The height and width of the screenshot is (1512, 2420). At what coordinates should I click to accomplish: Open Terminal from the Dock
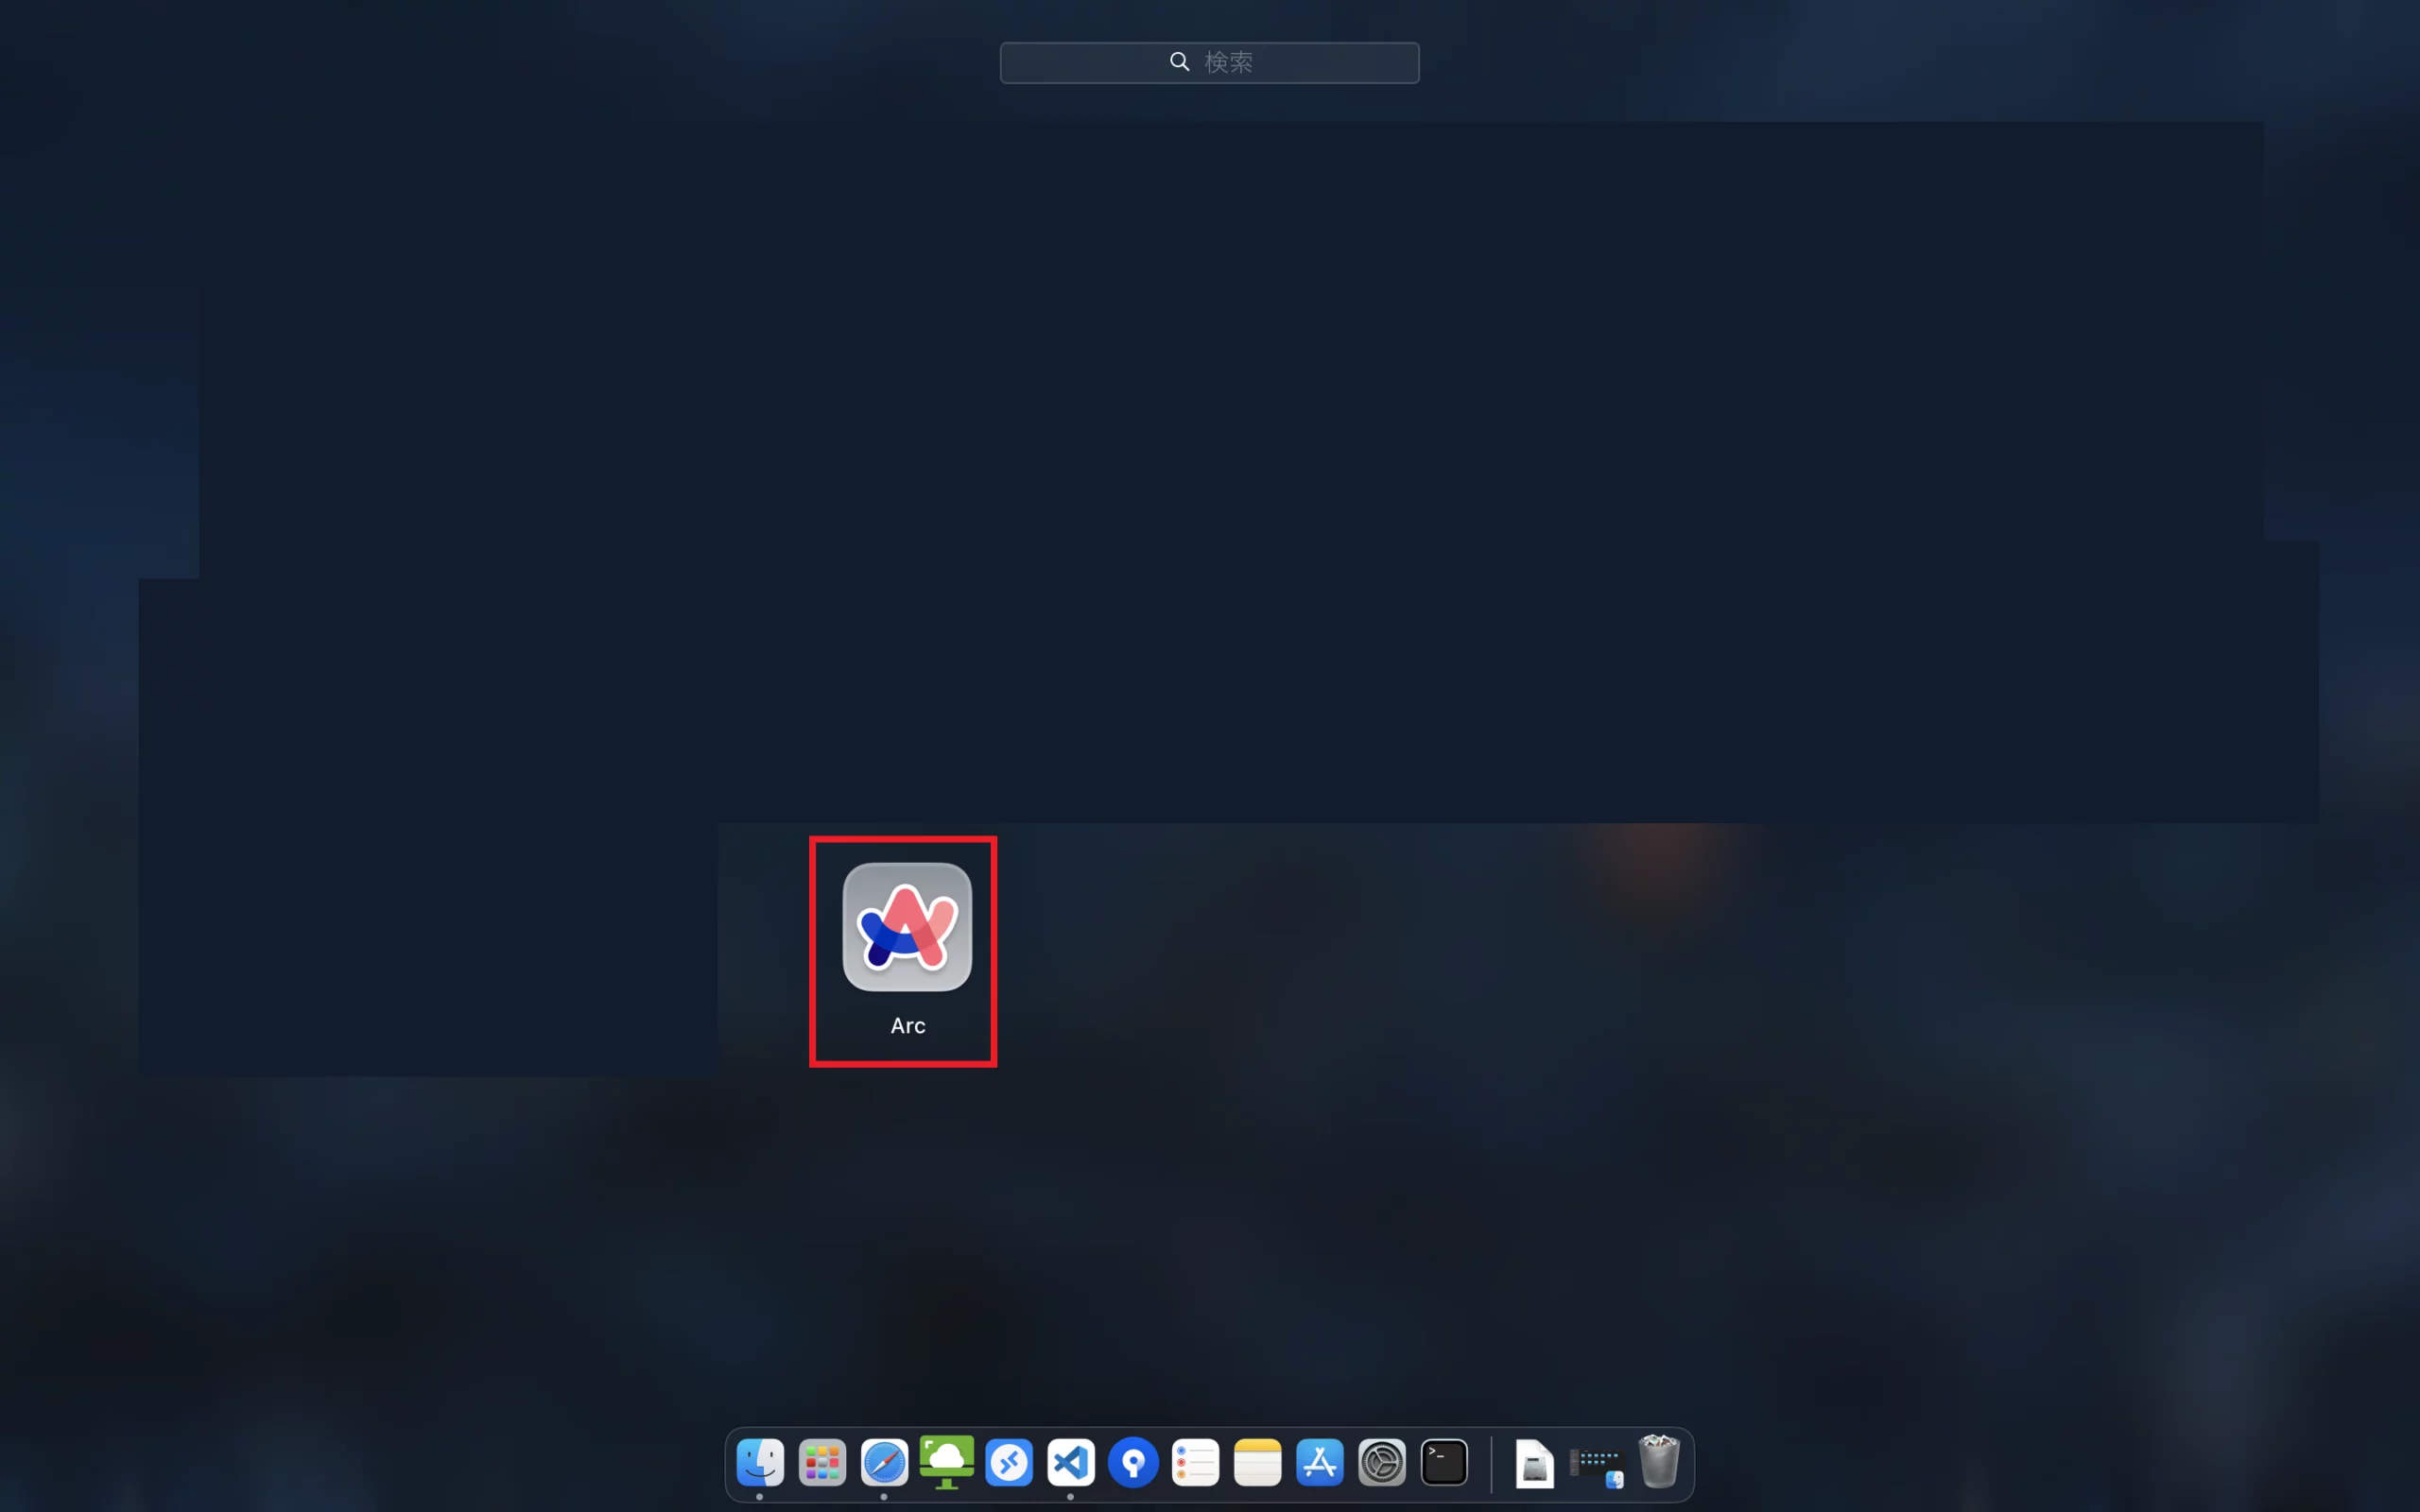point(1444,1462)
